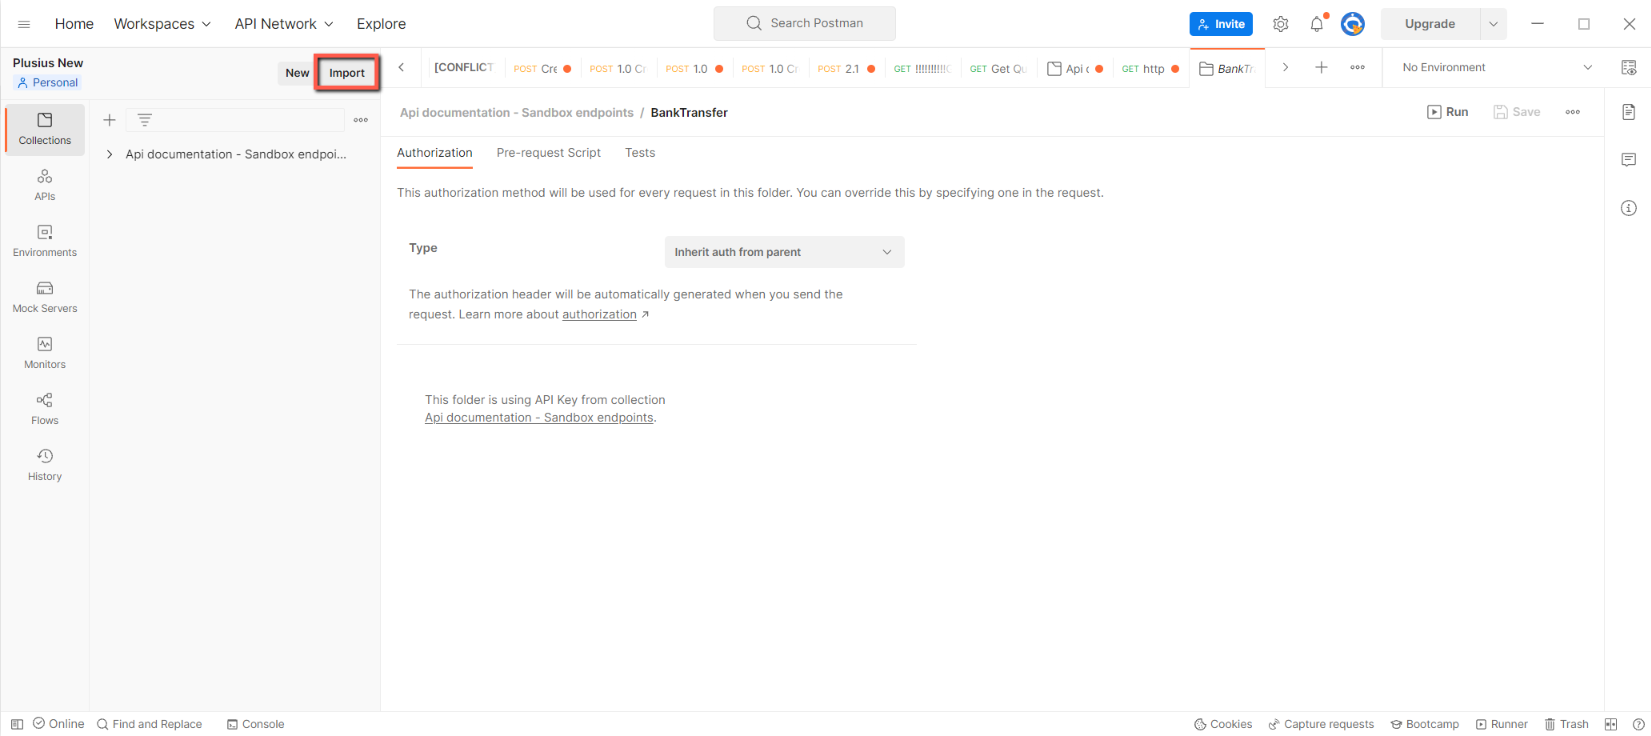Switch to the GET Get Qu tab
1651x736 pixels.
click(x=998, y=68)
